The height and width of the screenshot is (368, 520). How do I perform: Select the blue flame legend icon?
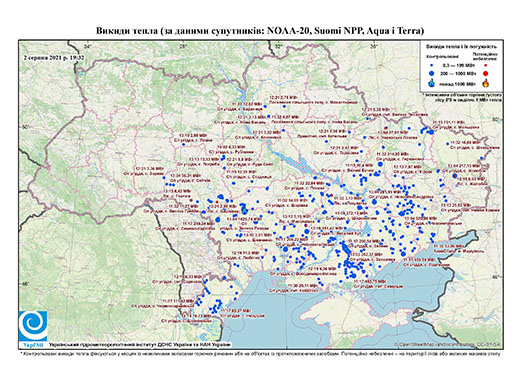point(432,83)
